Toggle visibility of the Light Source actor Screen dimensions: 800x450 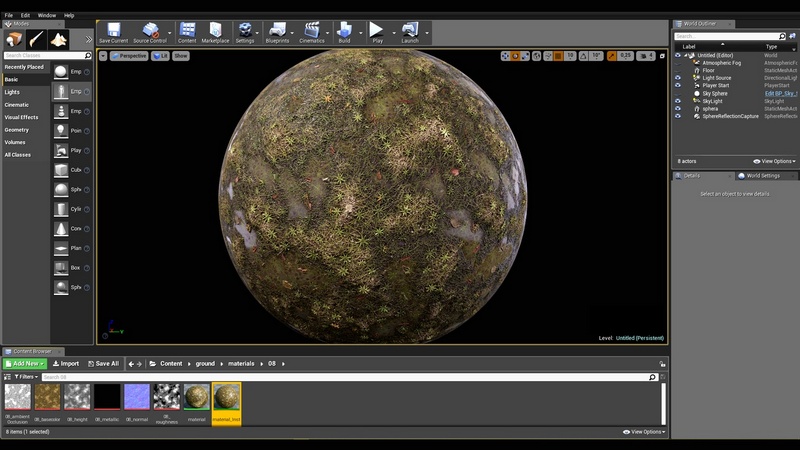tap(678, 78)
